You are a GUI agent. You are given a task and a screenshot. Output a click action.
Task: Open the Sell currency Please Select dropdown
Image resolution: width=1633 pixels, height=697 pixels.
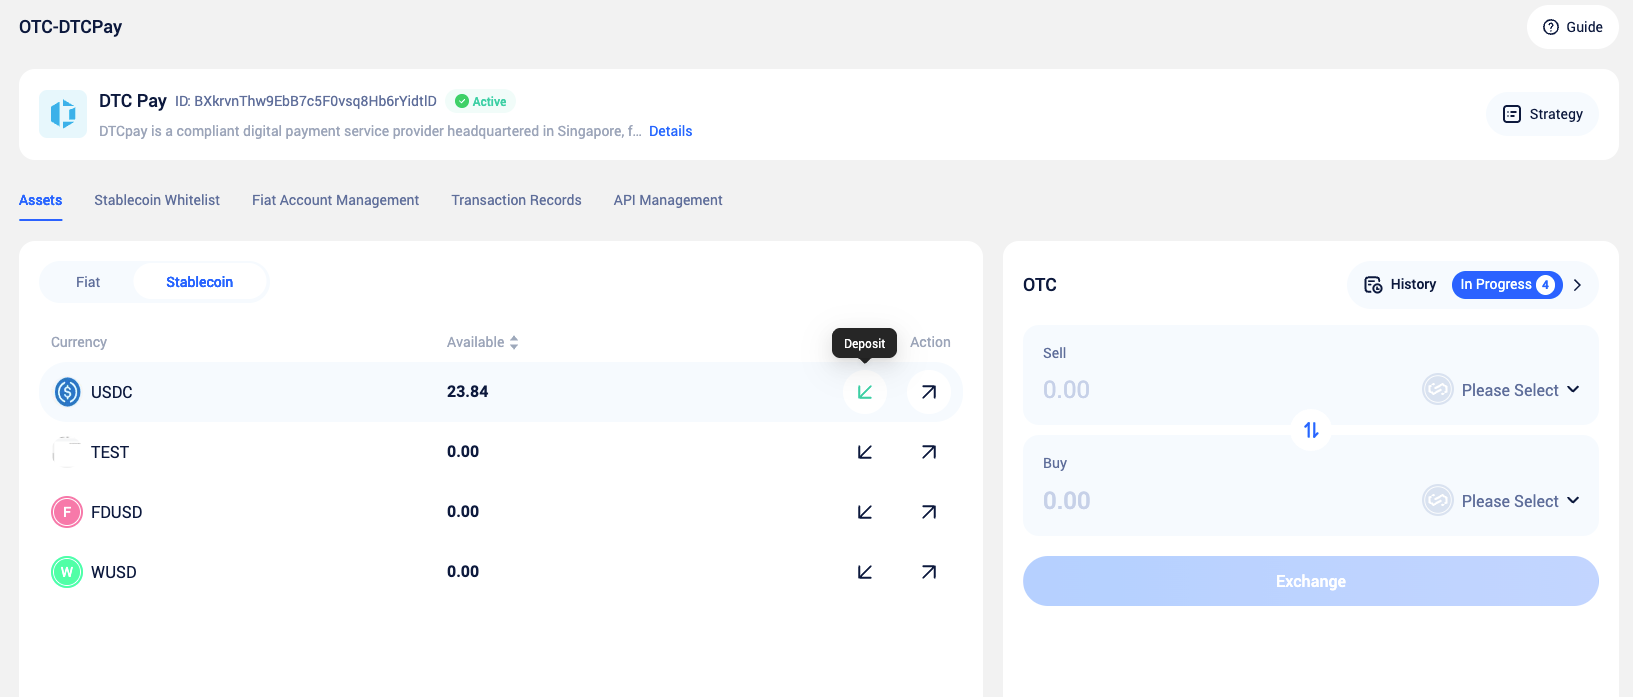(1501, 390)
